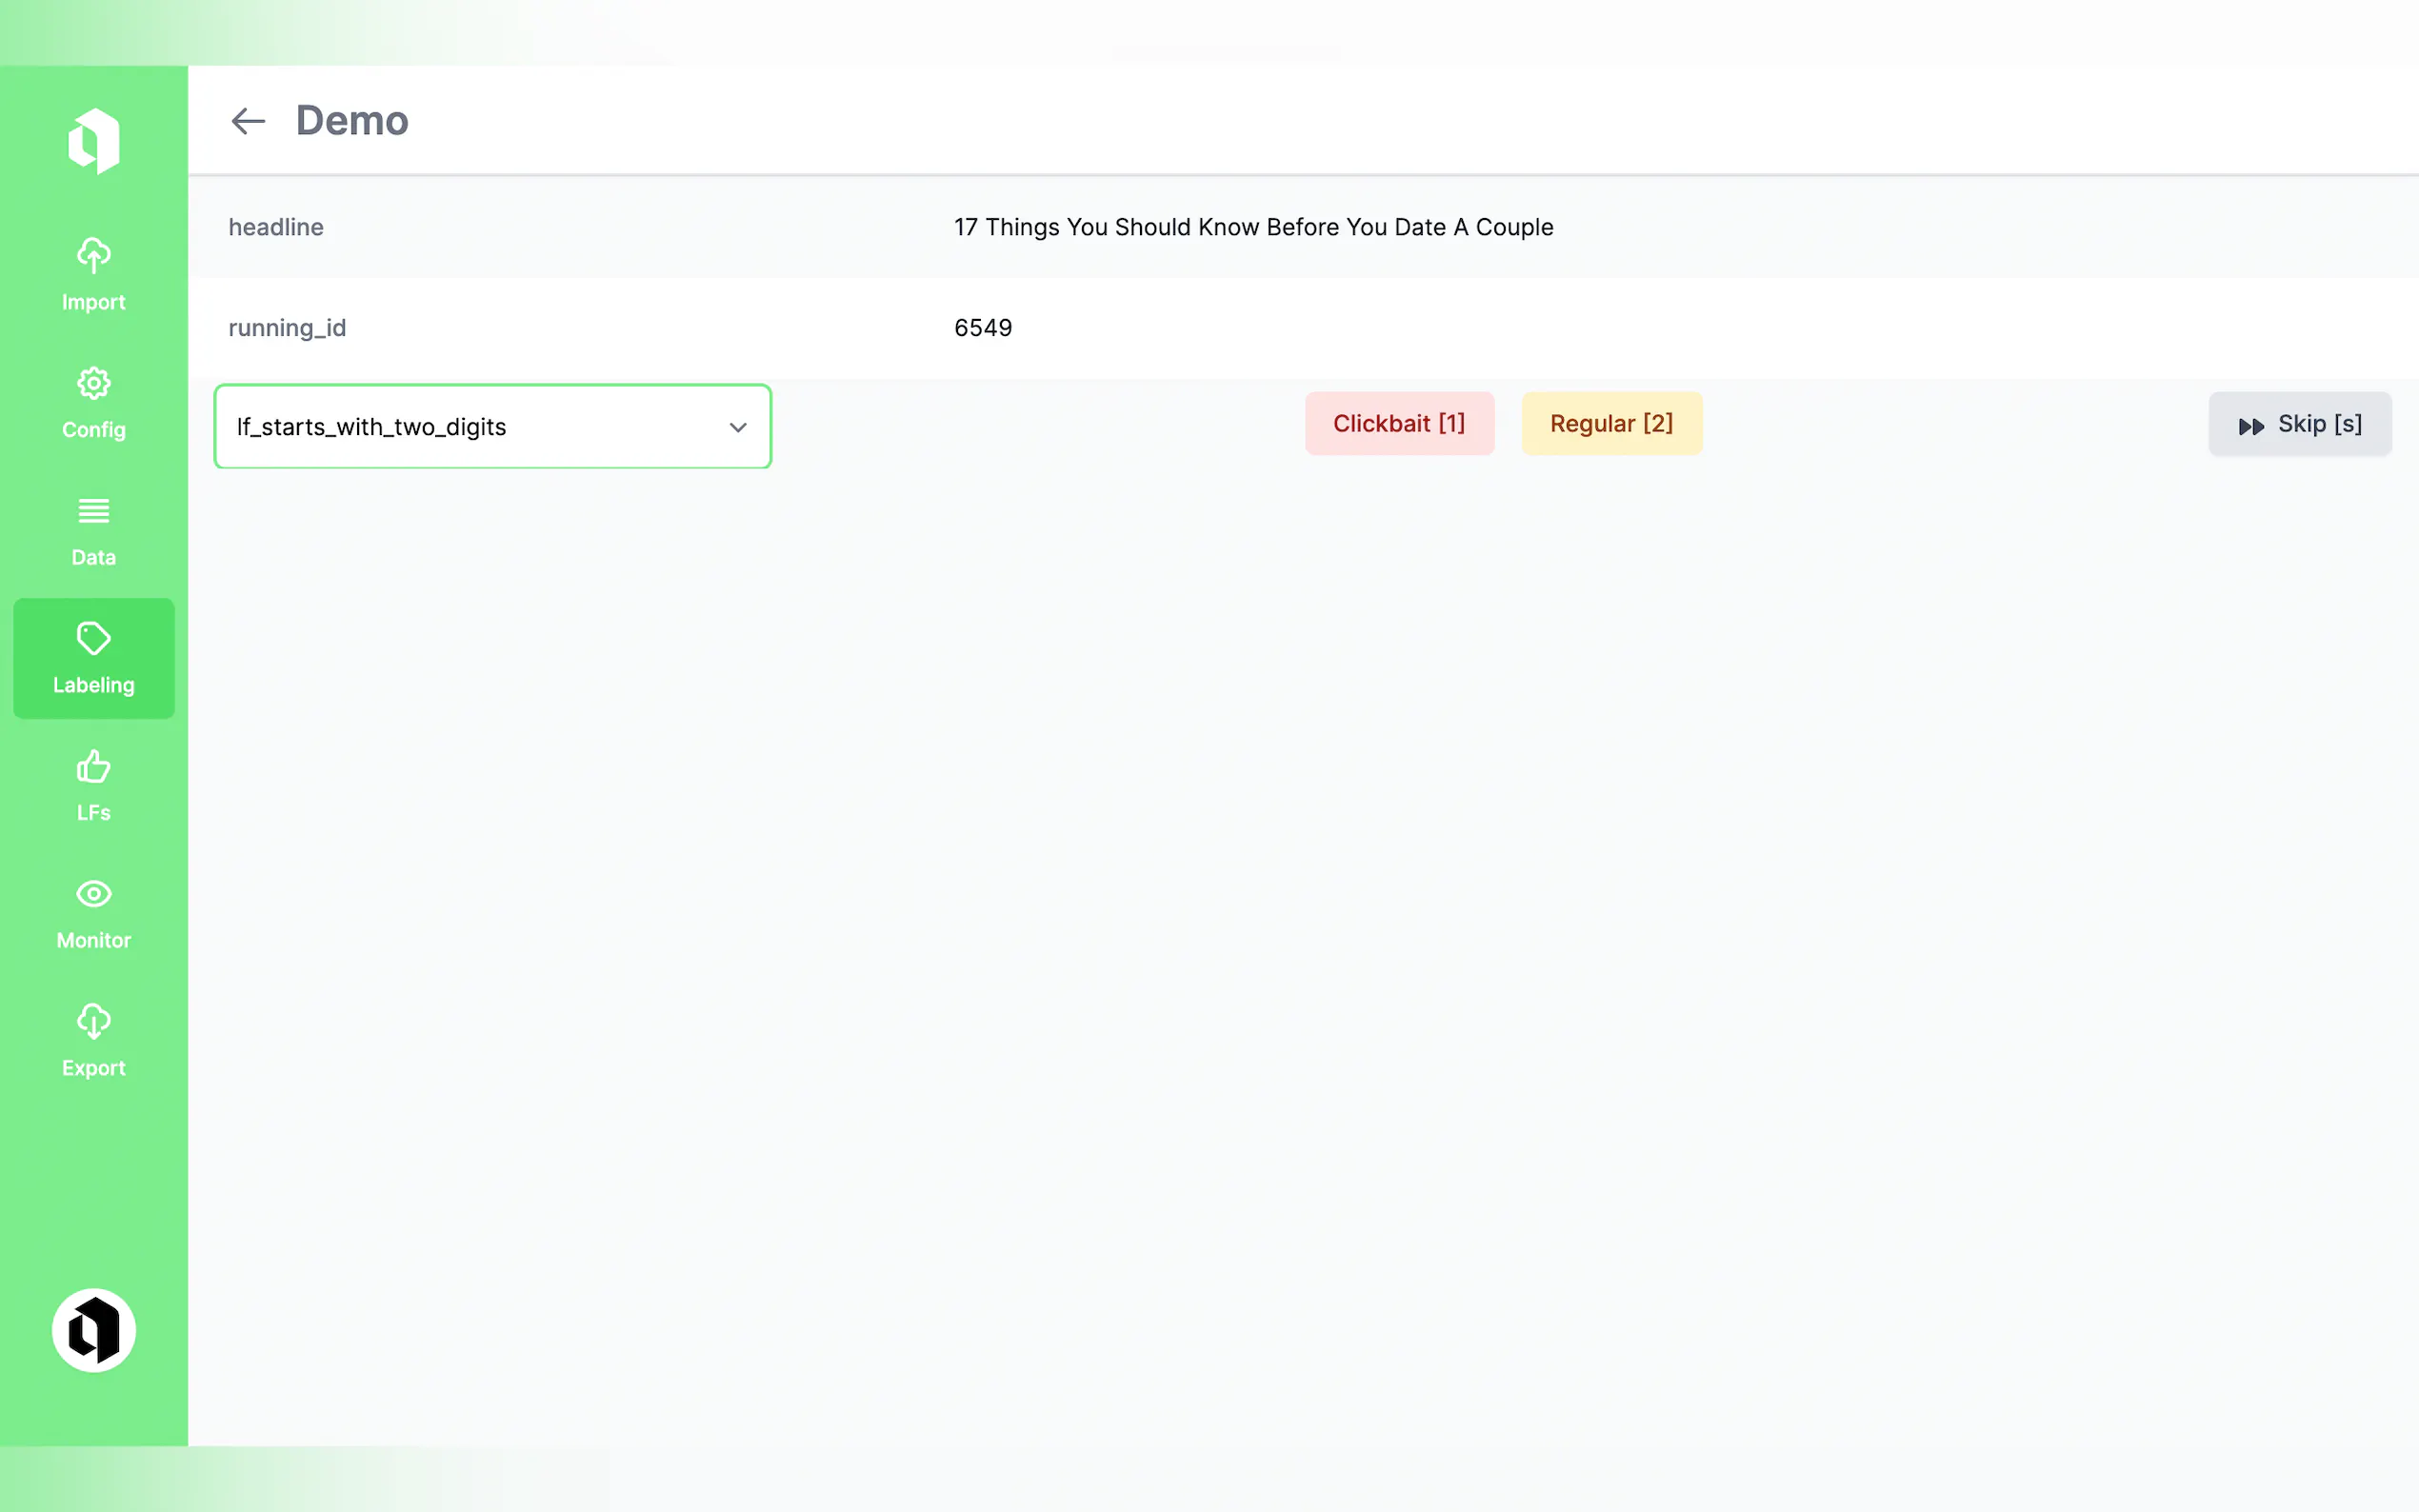Open Export cloud download icon
The width and height of the screenshot is (2419, 1512).
coord(93,1021)
